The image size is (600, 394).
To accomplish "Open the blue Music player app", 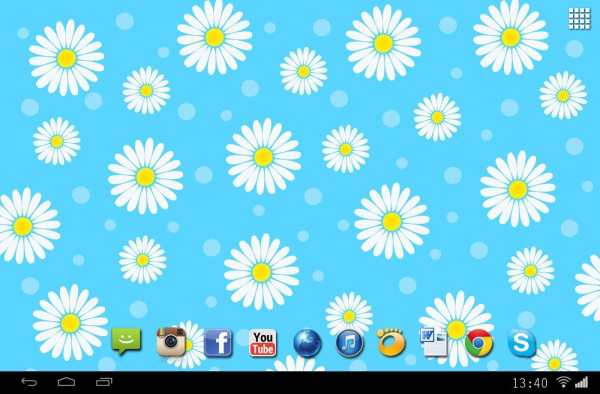I will [x=349, y=344].
